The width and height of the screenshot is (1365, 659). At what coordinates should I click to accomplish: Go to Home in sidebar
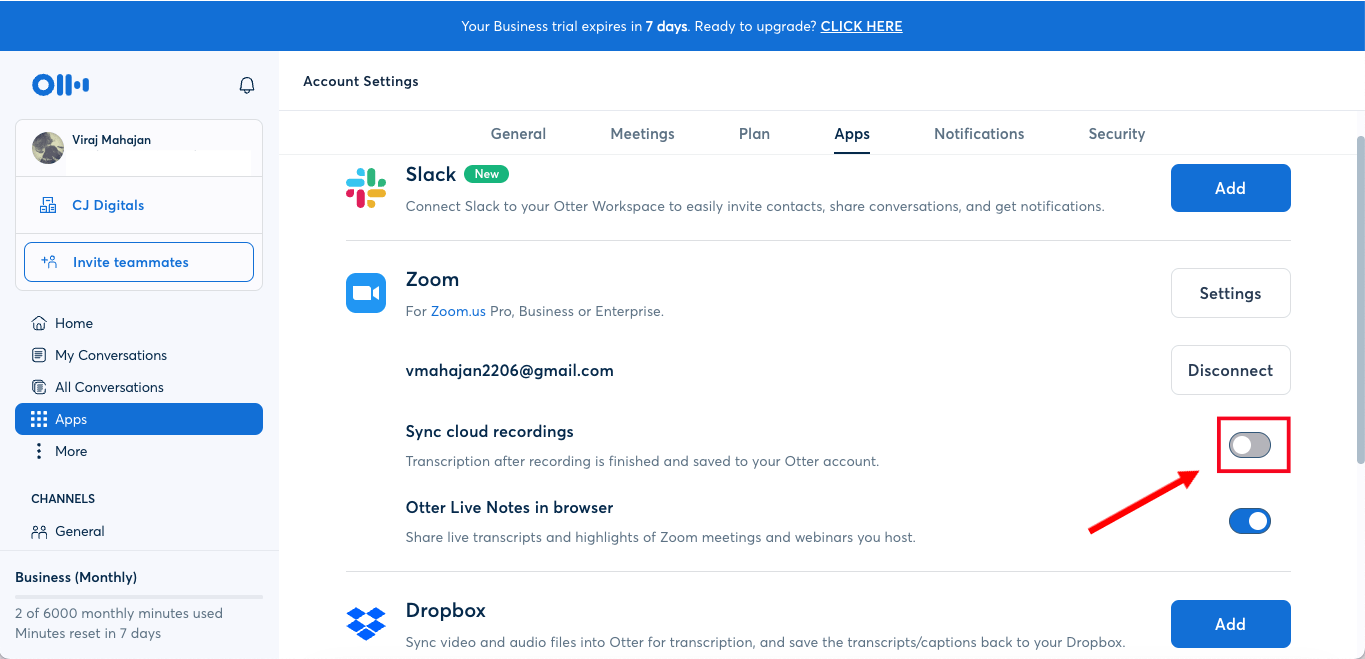point(139,323)
